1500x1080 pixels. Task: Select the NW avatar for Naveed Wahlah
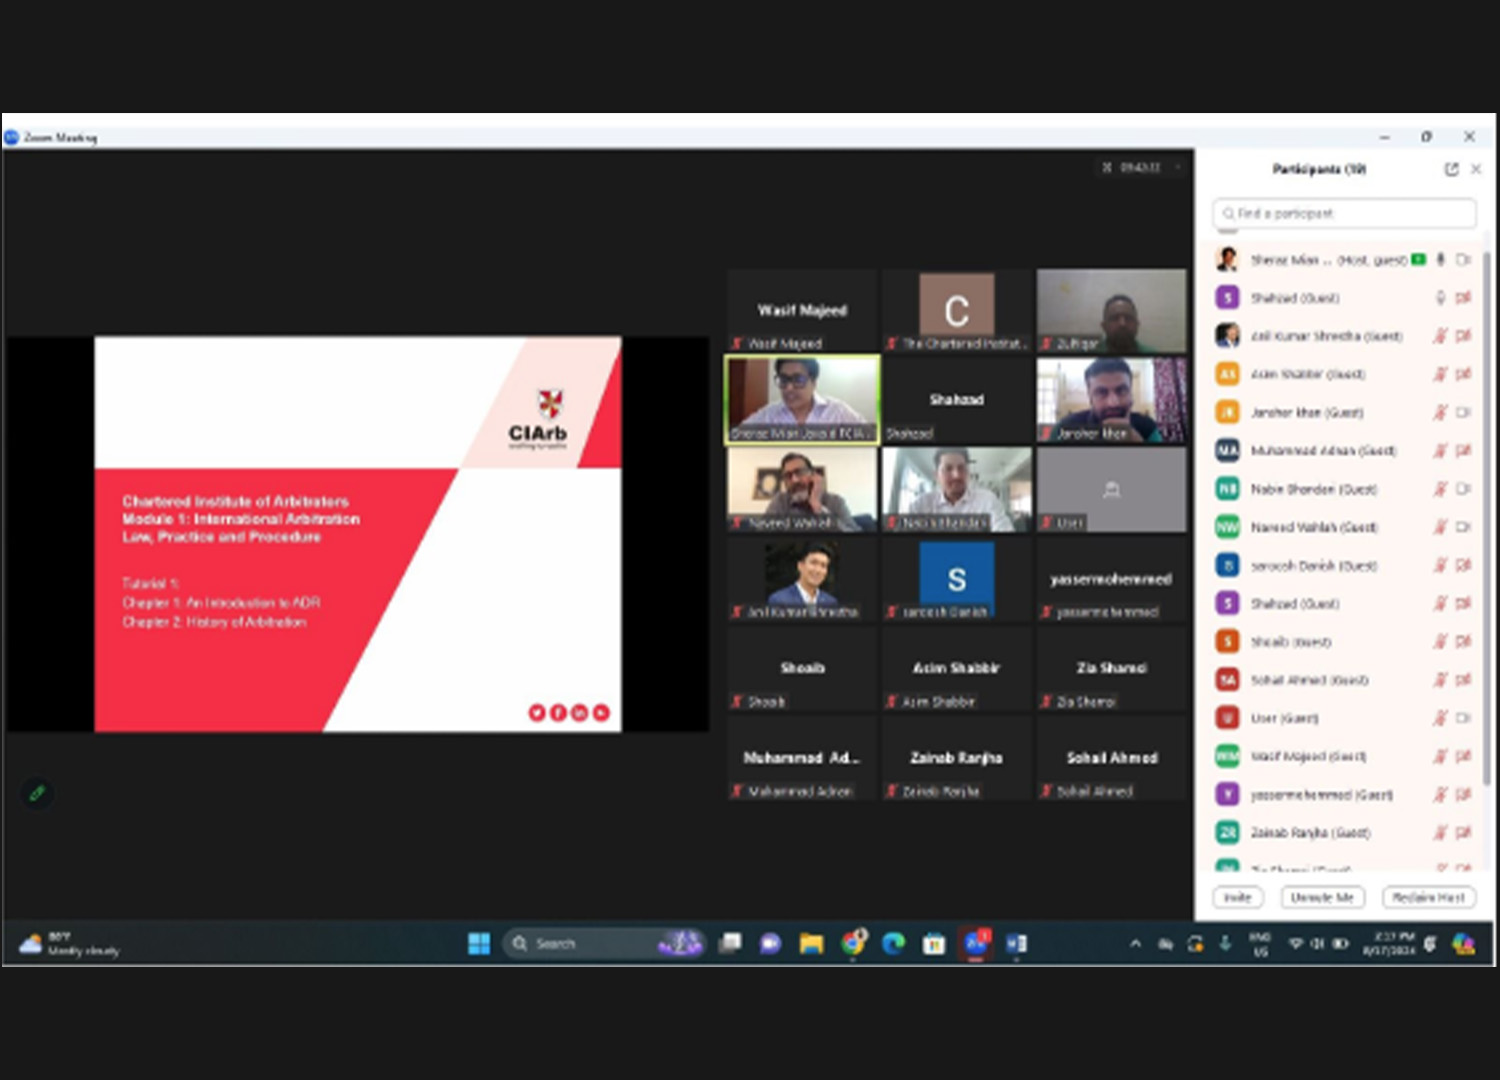(1227, 527)
